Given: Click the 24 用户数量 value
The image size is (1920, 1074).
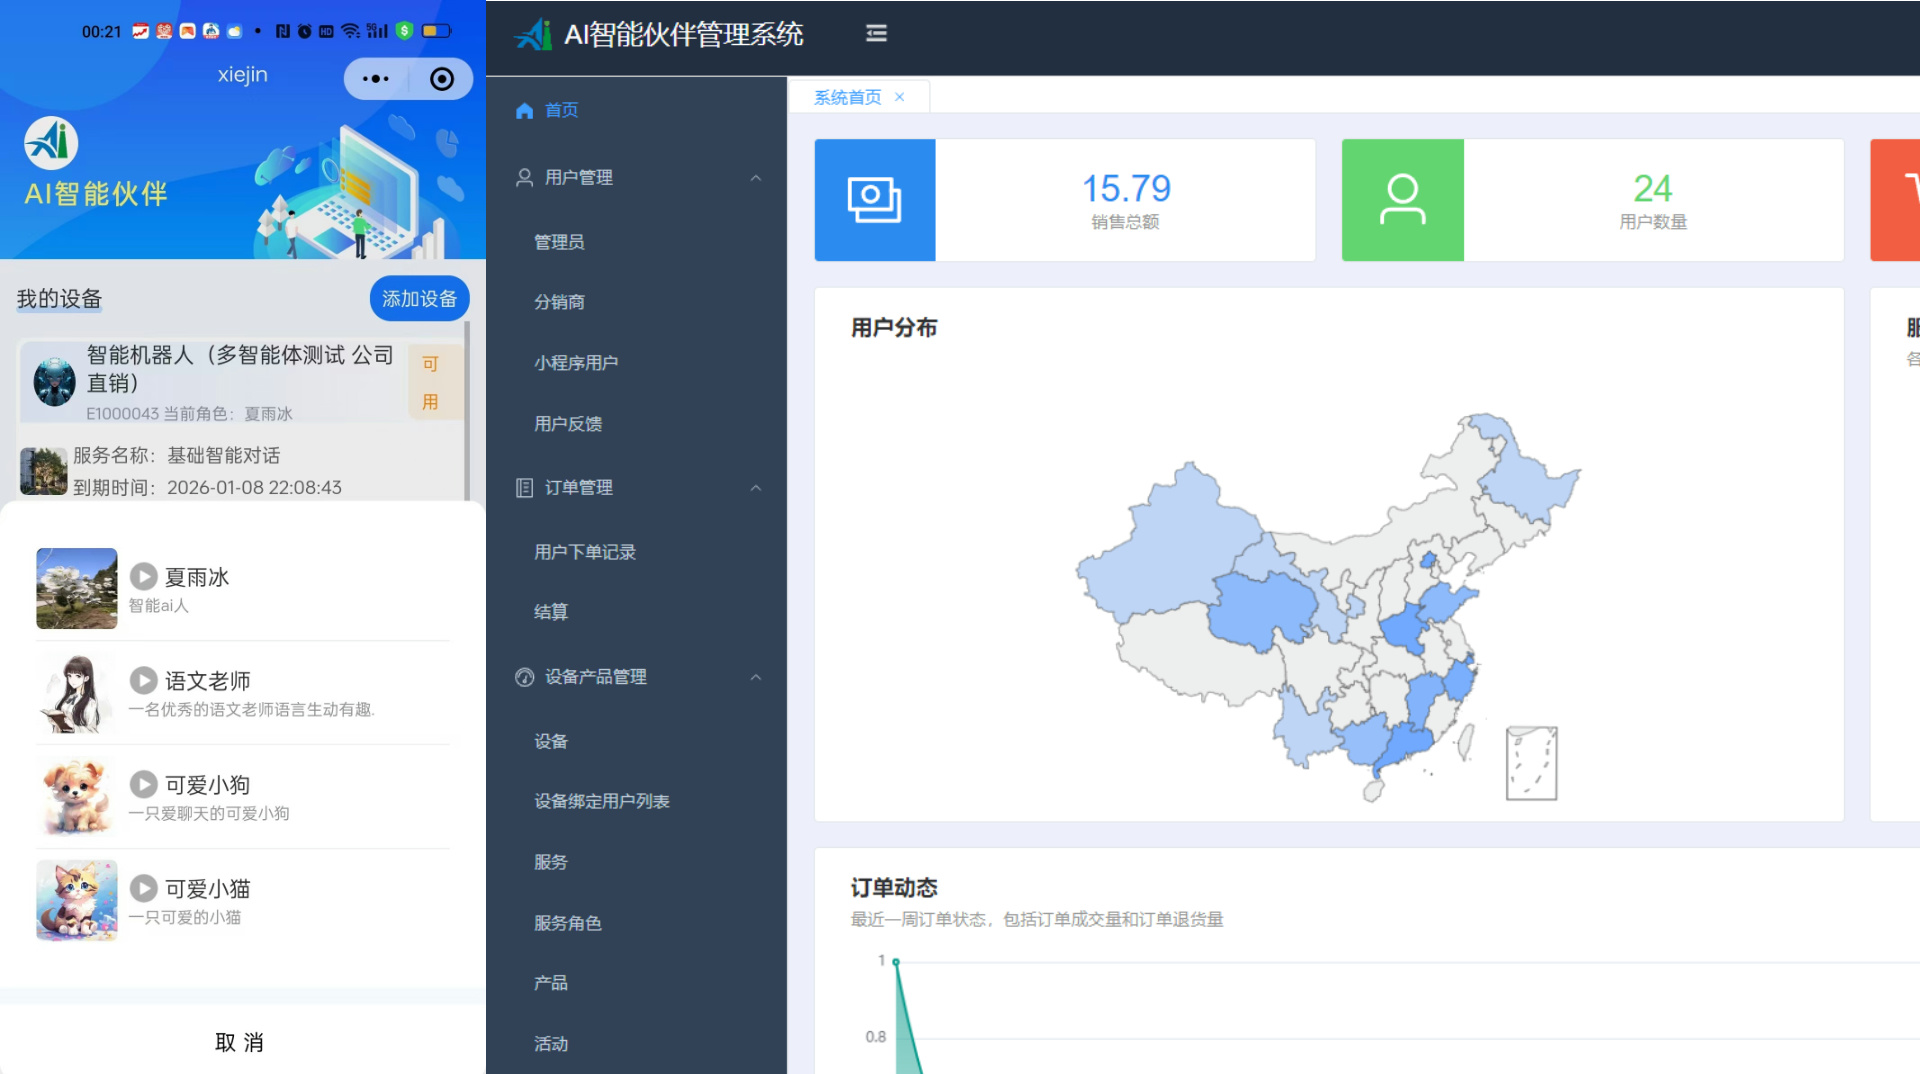Looking at the screenshot, I should point(1653,188).
